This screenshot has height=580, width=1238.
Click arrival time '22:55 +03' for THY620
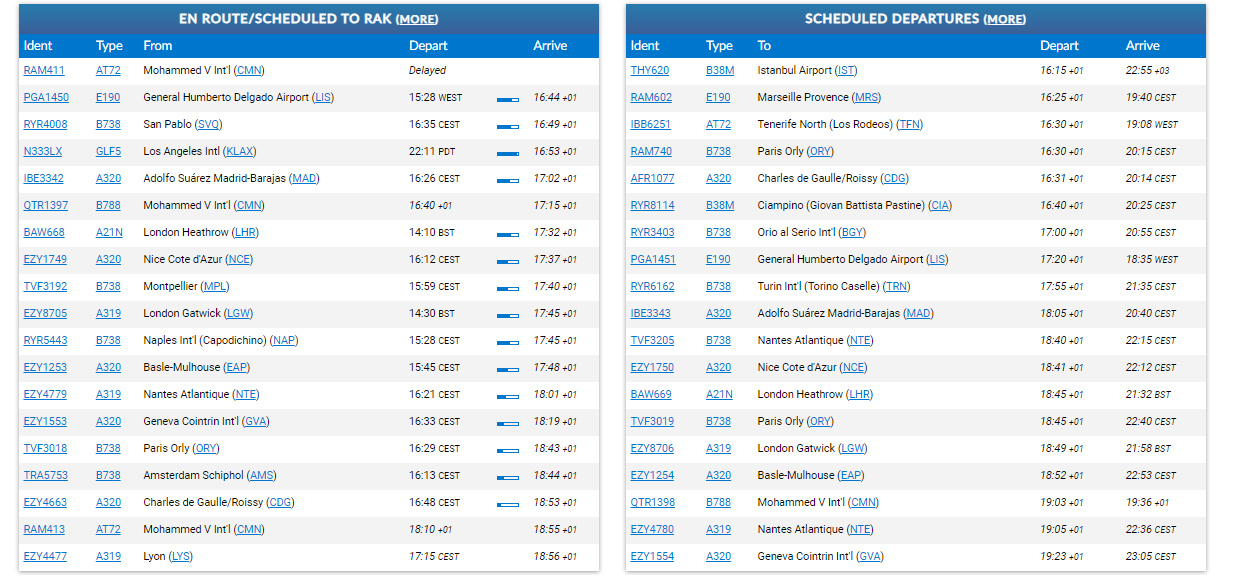click(x=1148, y=71)
